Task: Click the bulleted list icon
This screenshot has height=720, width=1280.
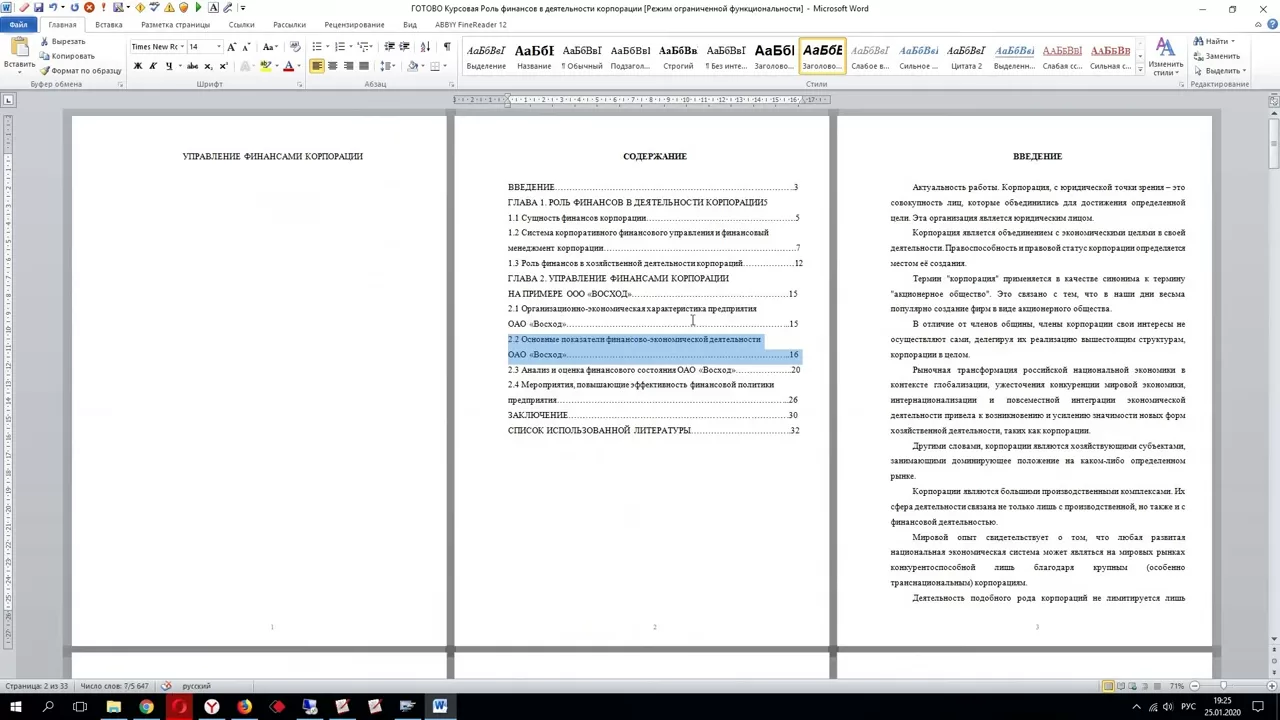Action: point(317,47)
